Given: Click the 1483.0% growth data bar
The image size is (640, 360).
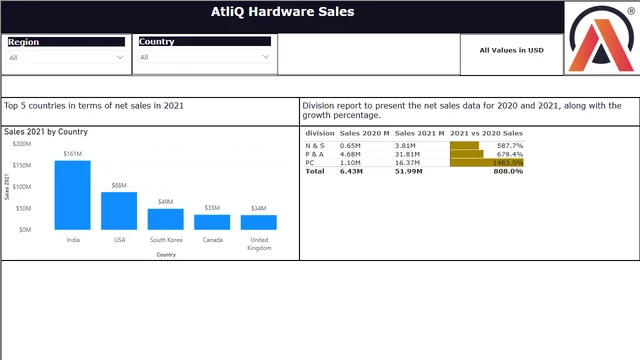Looking at the screenshot, I should click(487, 162).
